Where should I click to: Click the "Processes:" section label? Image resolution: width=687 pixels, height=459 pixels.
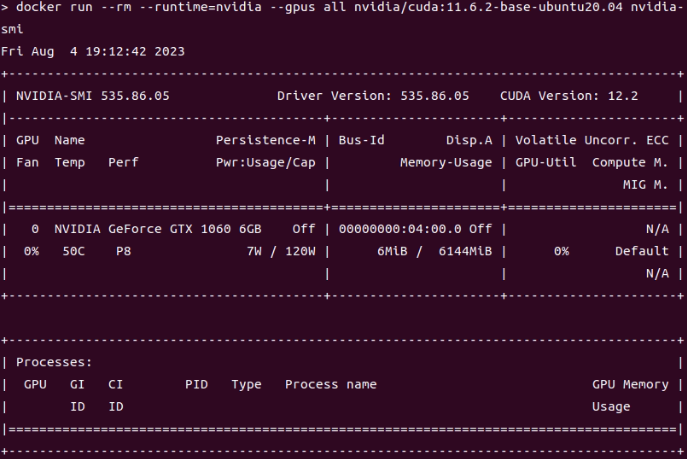[x=54, y=362]
